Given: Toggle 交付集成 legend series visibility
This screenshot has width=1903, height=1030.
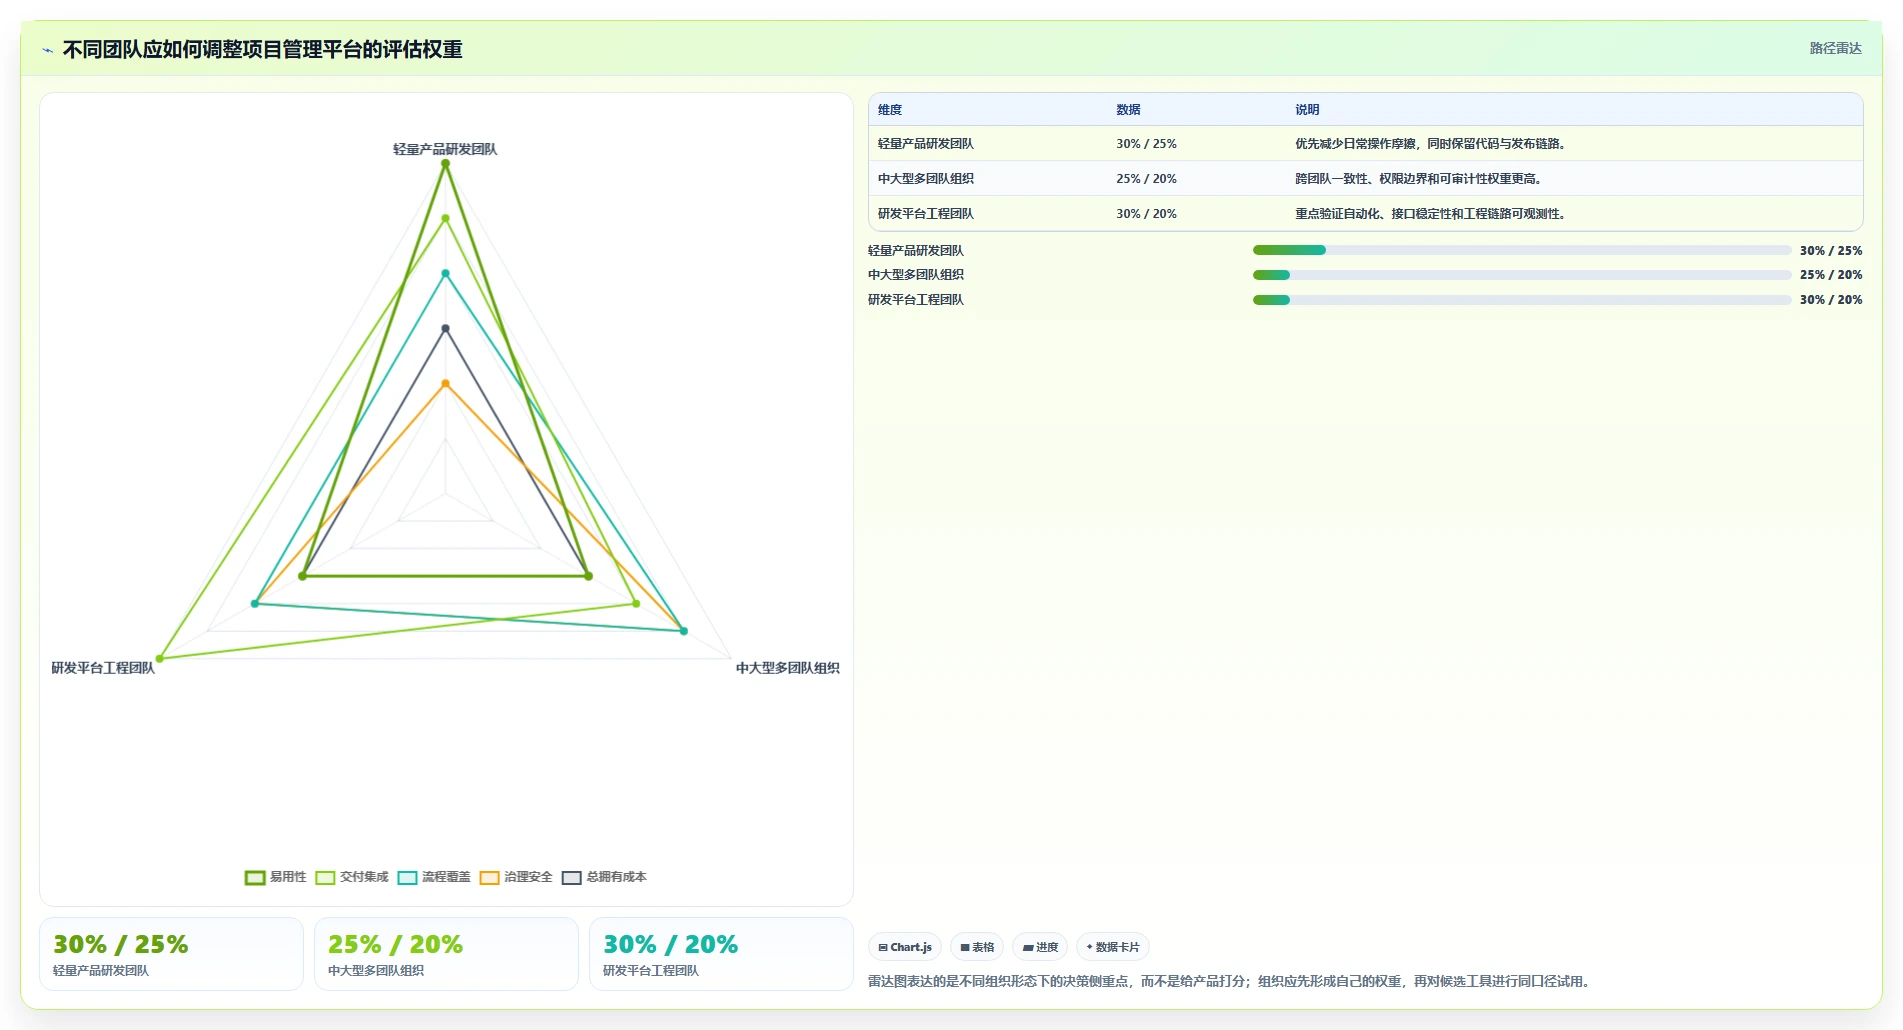Looking at the screenshot, I should click(352, 877).
